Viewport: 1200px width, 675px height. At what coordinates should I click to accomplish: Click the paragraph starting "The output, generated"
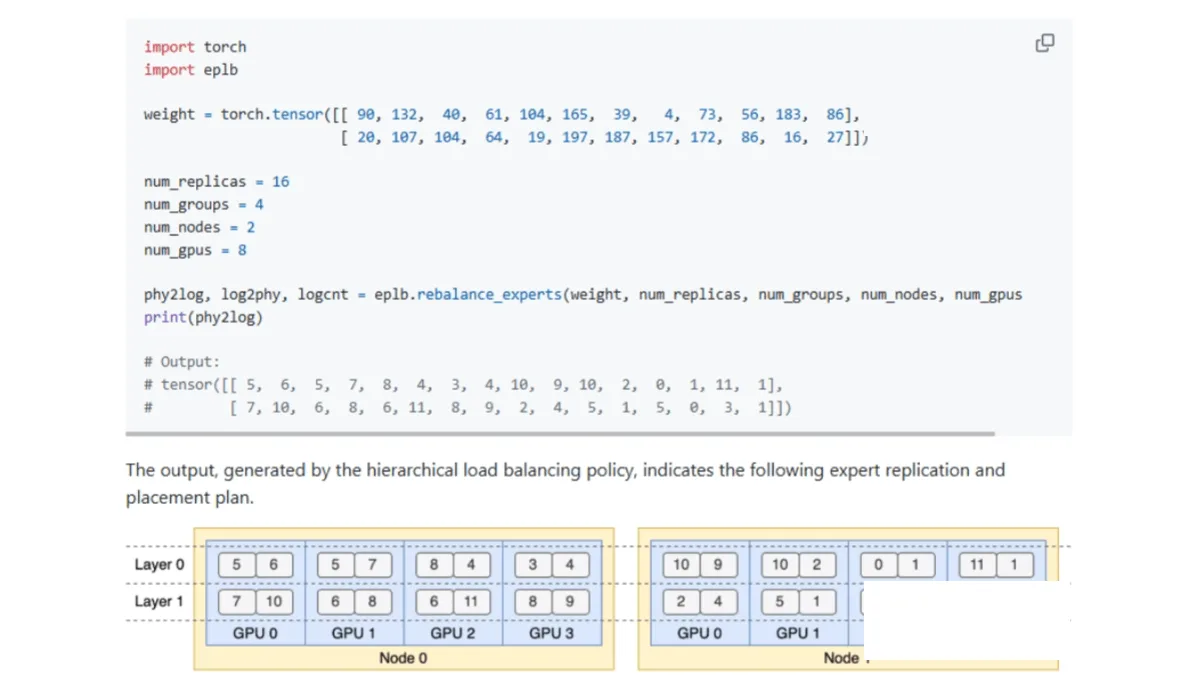[566, 483]
